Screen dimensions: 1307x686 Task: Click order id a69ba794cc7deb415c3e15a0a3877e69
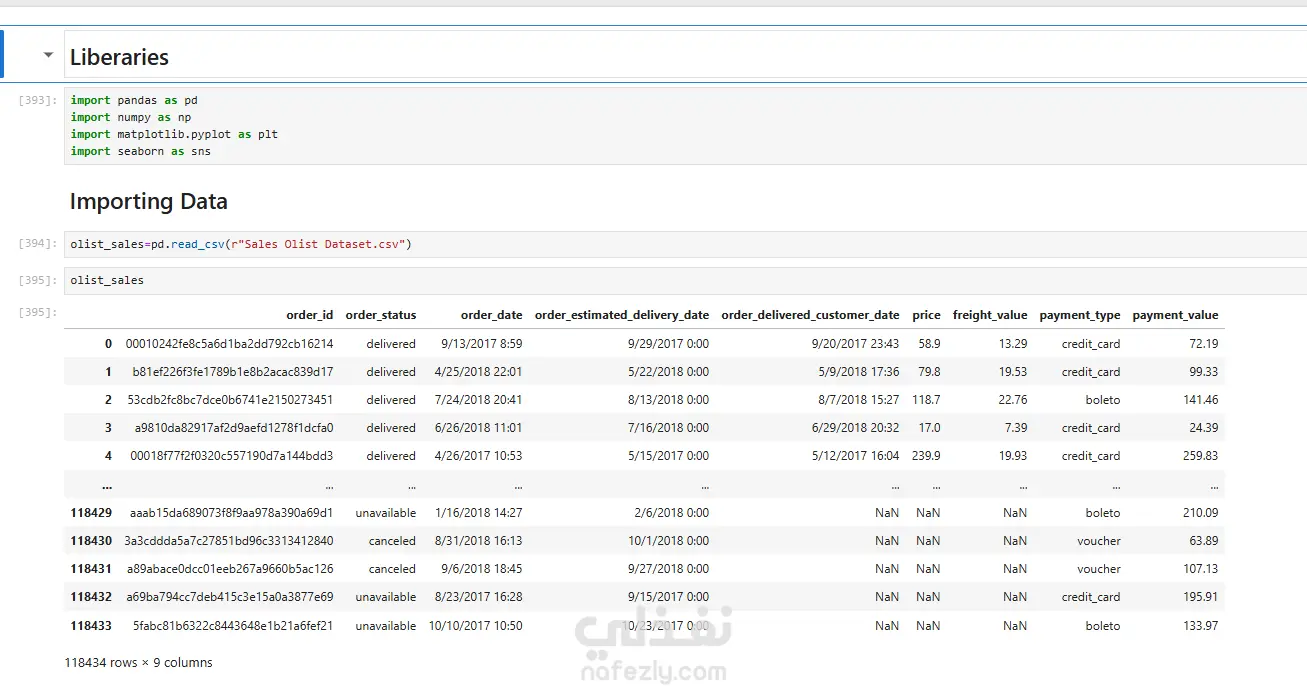[231, 597]
